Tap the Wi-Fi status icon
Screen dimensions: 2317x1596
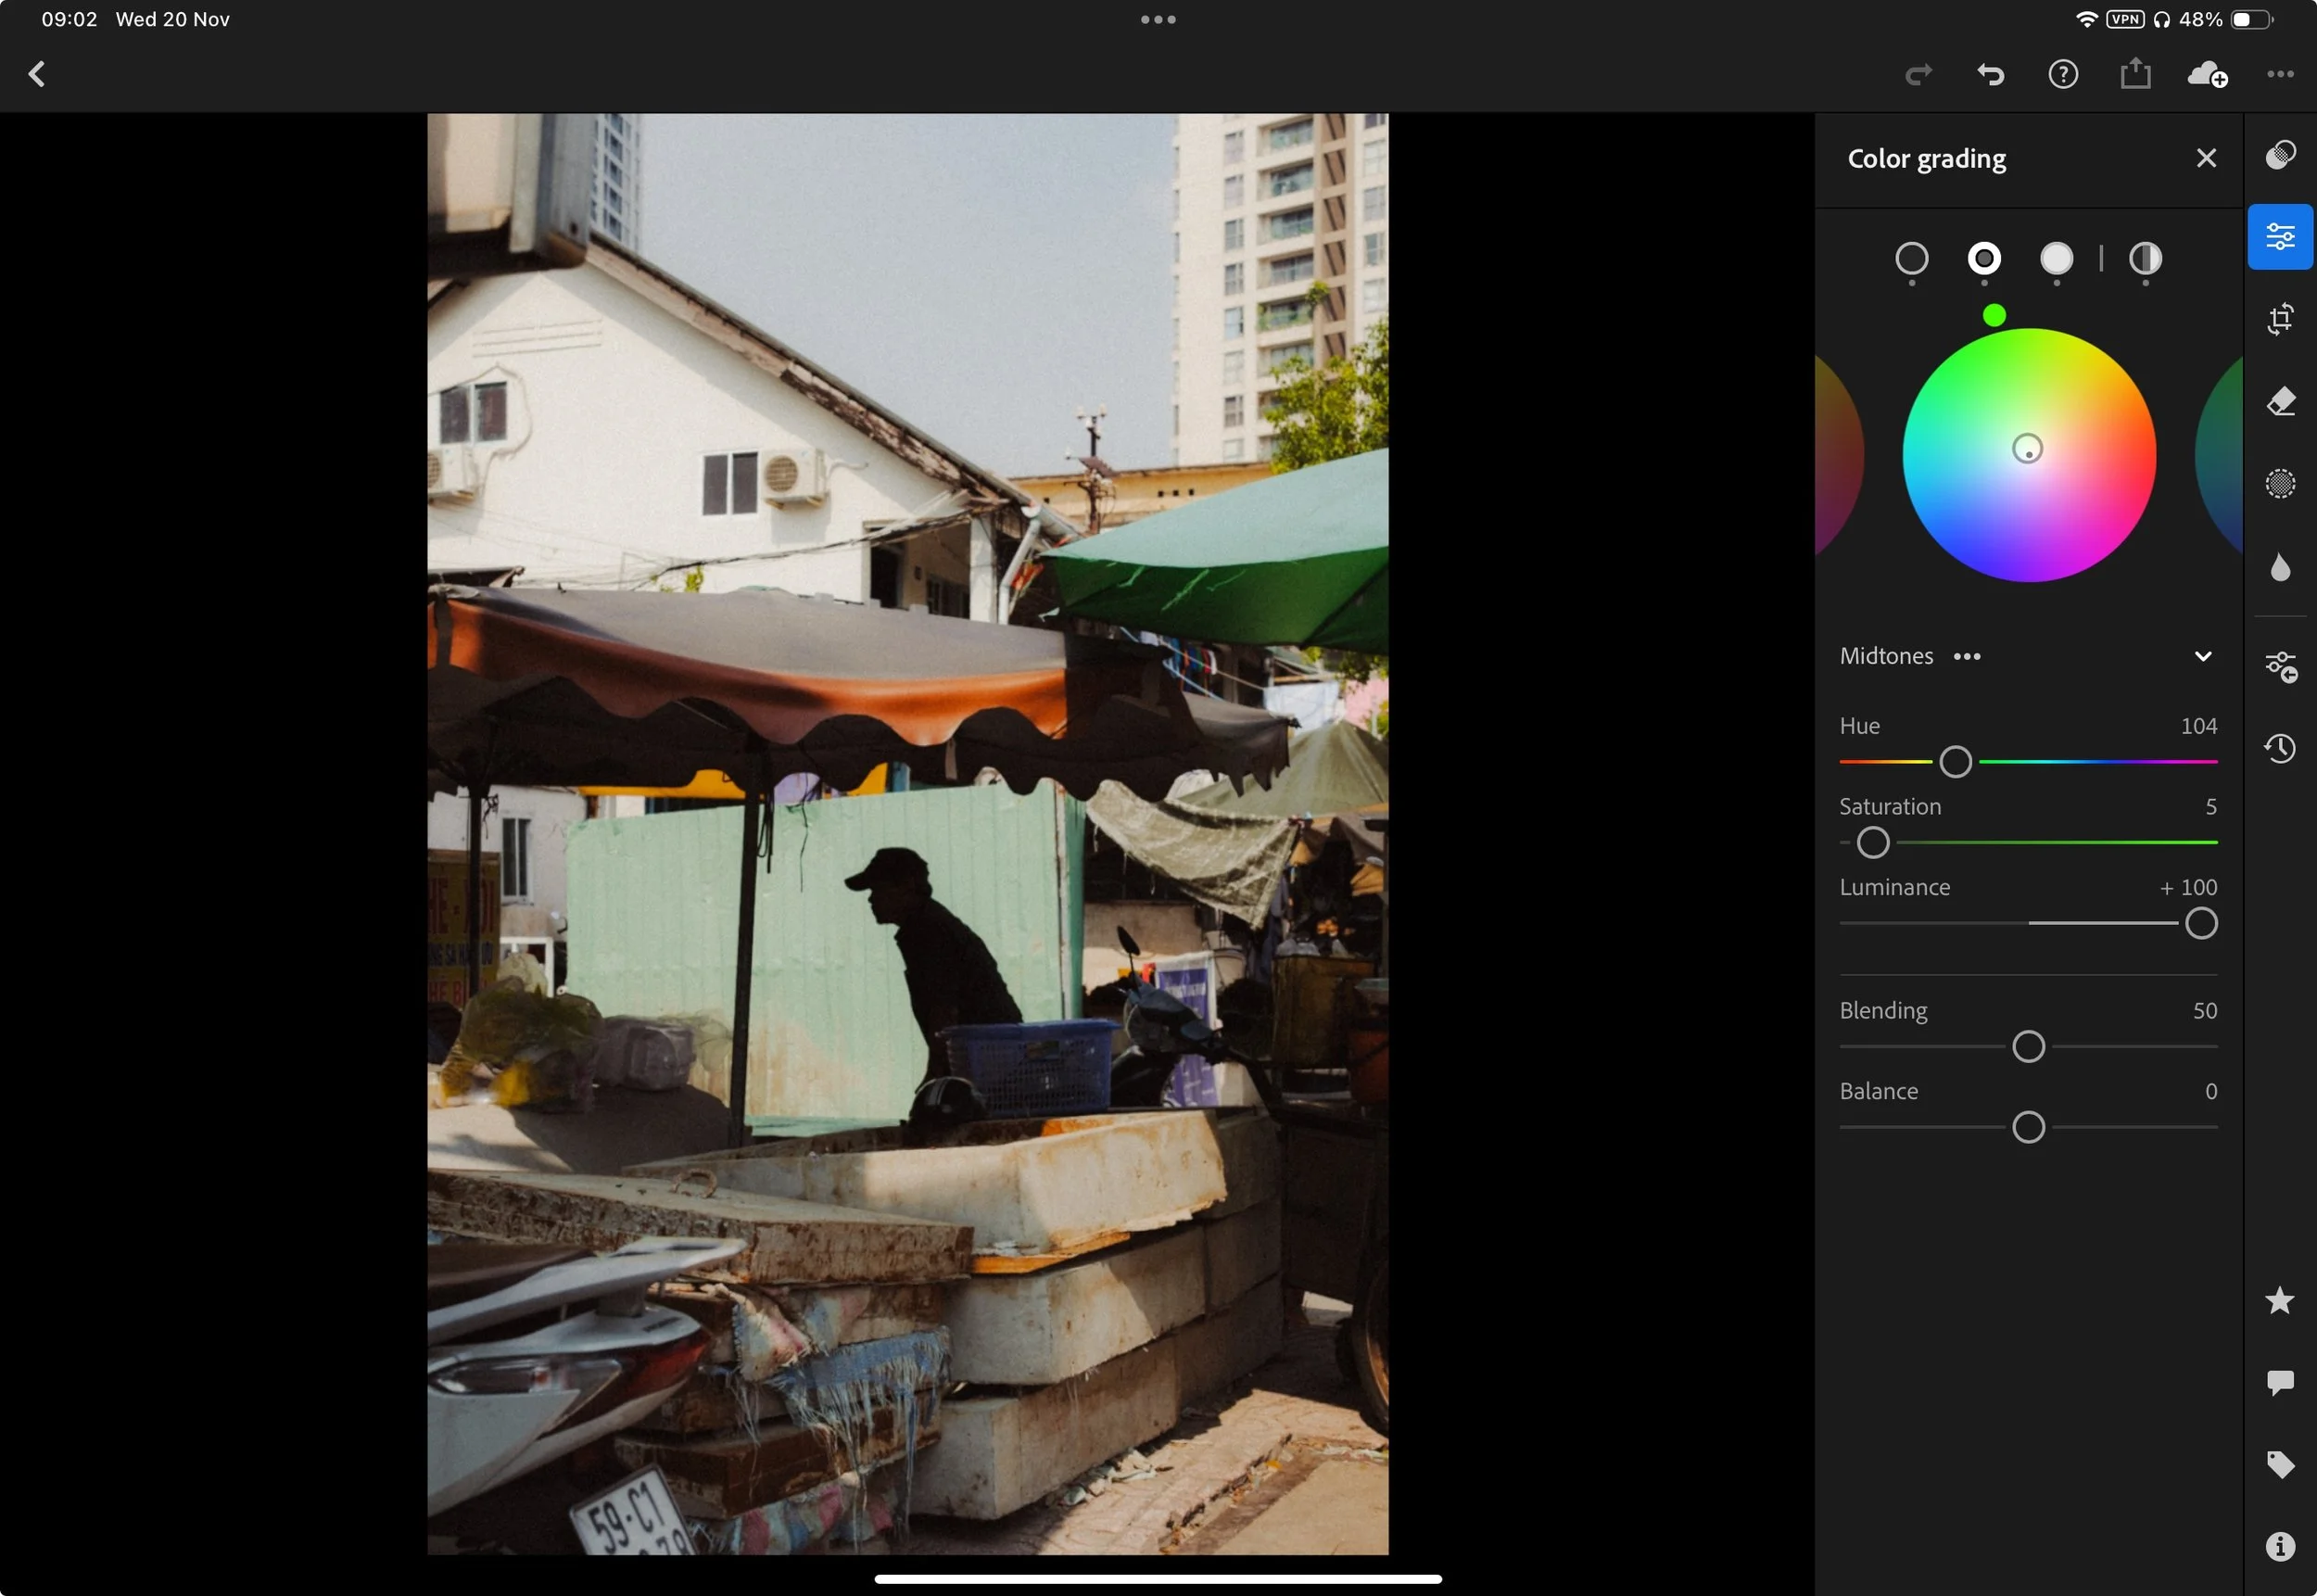point(2086,19)
